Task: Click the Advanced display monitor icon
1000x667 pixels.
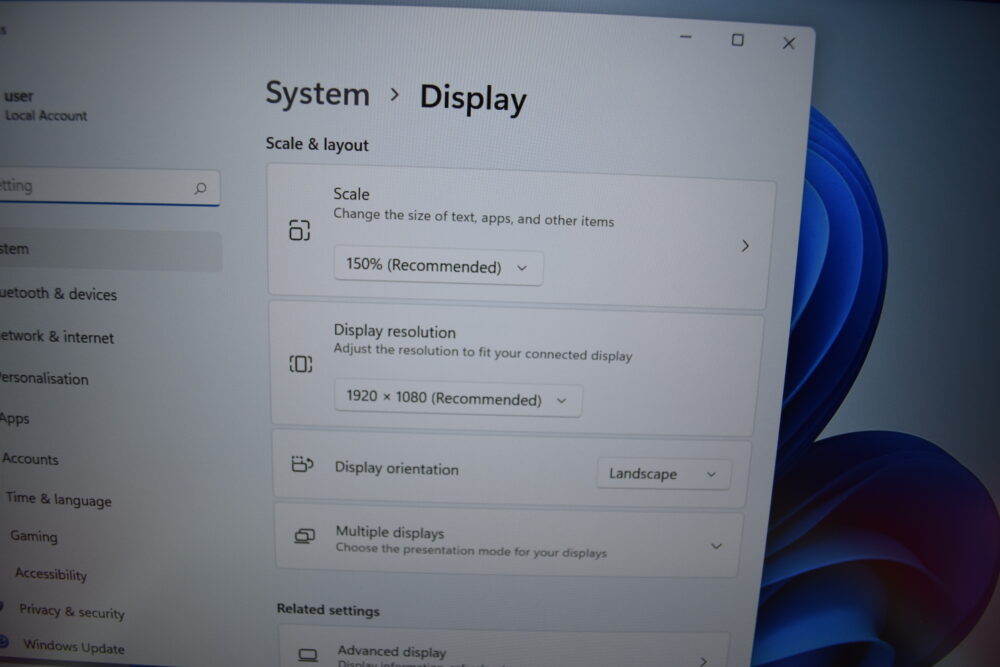Action: click(x=308, y=654)
